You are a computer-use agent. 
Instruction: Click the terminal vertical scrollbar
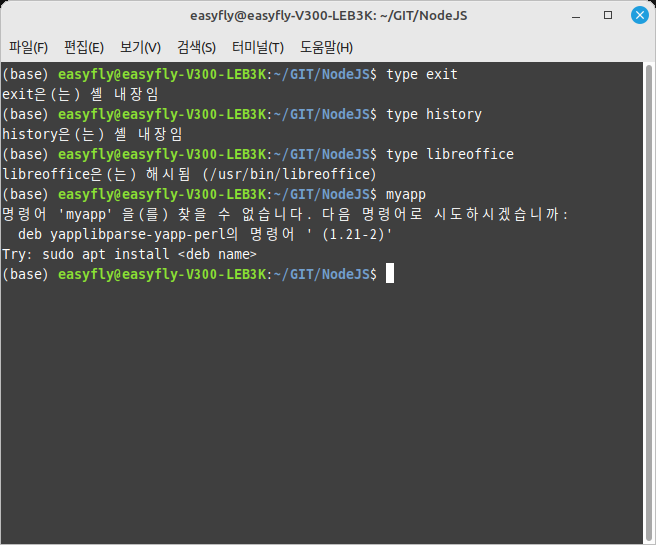click(x=648, y=302)
